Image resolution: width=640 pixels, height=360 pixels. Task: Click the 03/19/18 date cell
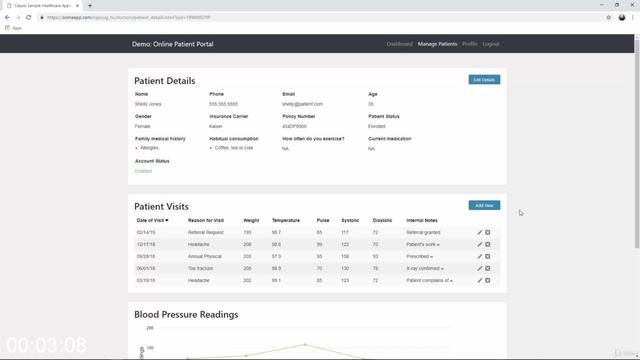point(146,280)
